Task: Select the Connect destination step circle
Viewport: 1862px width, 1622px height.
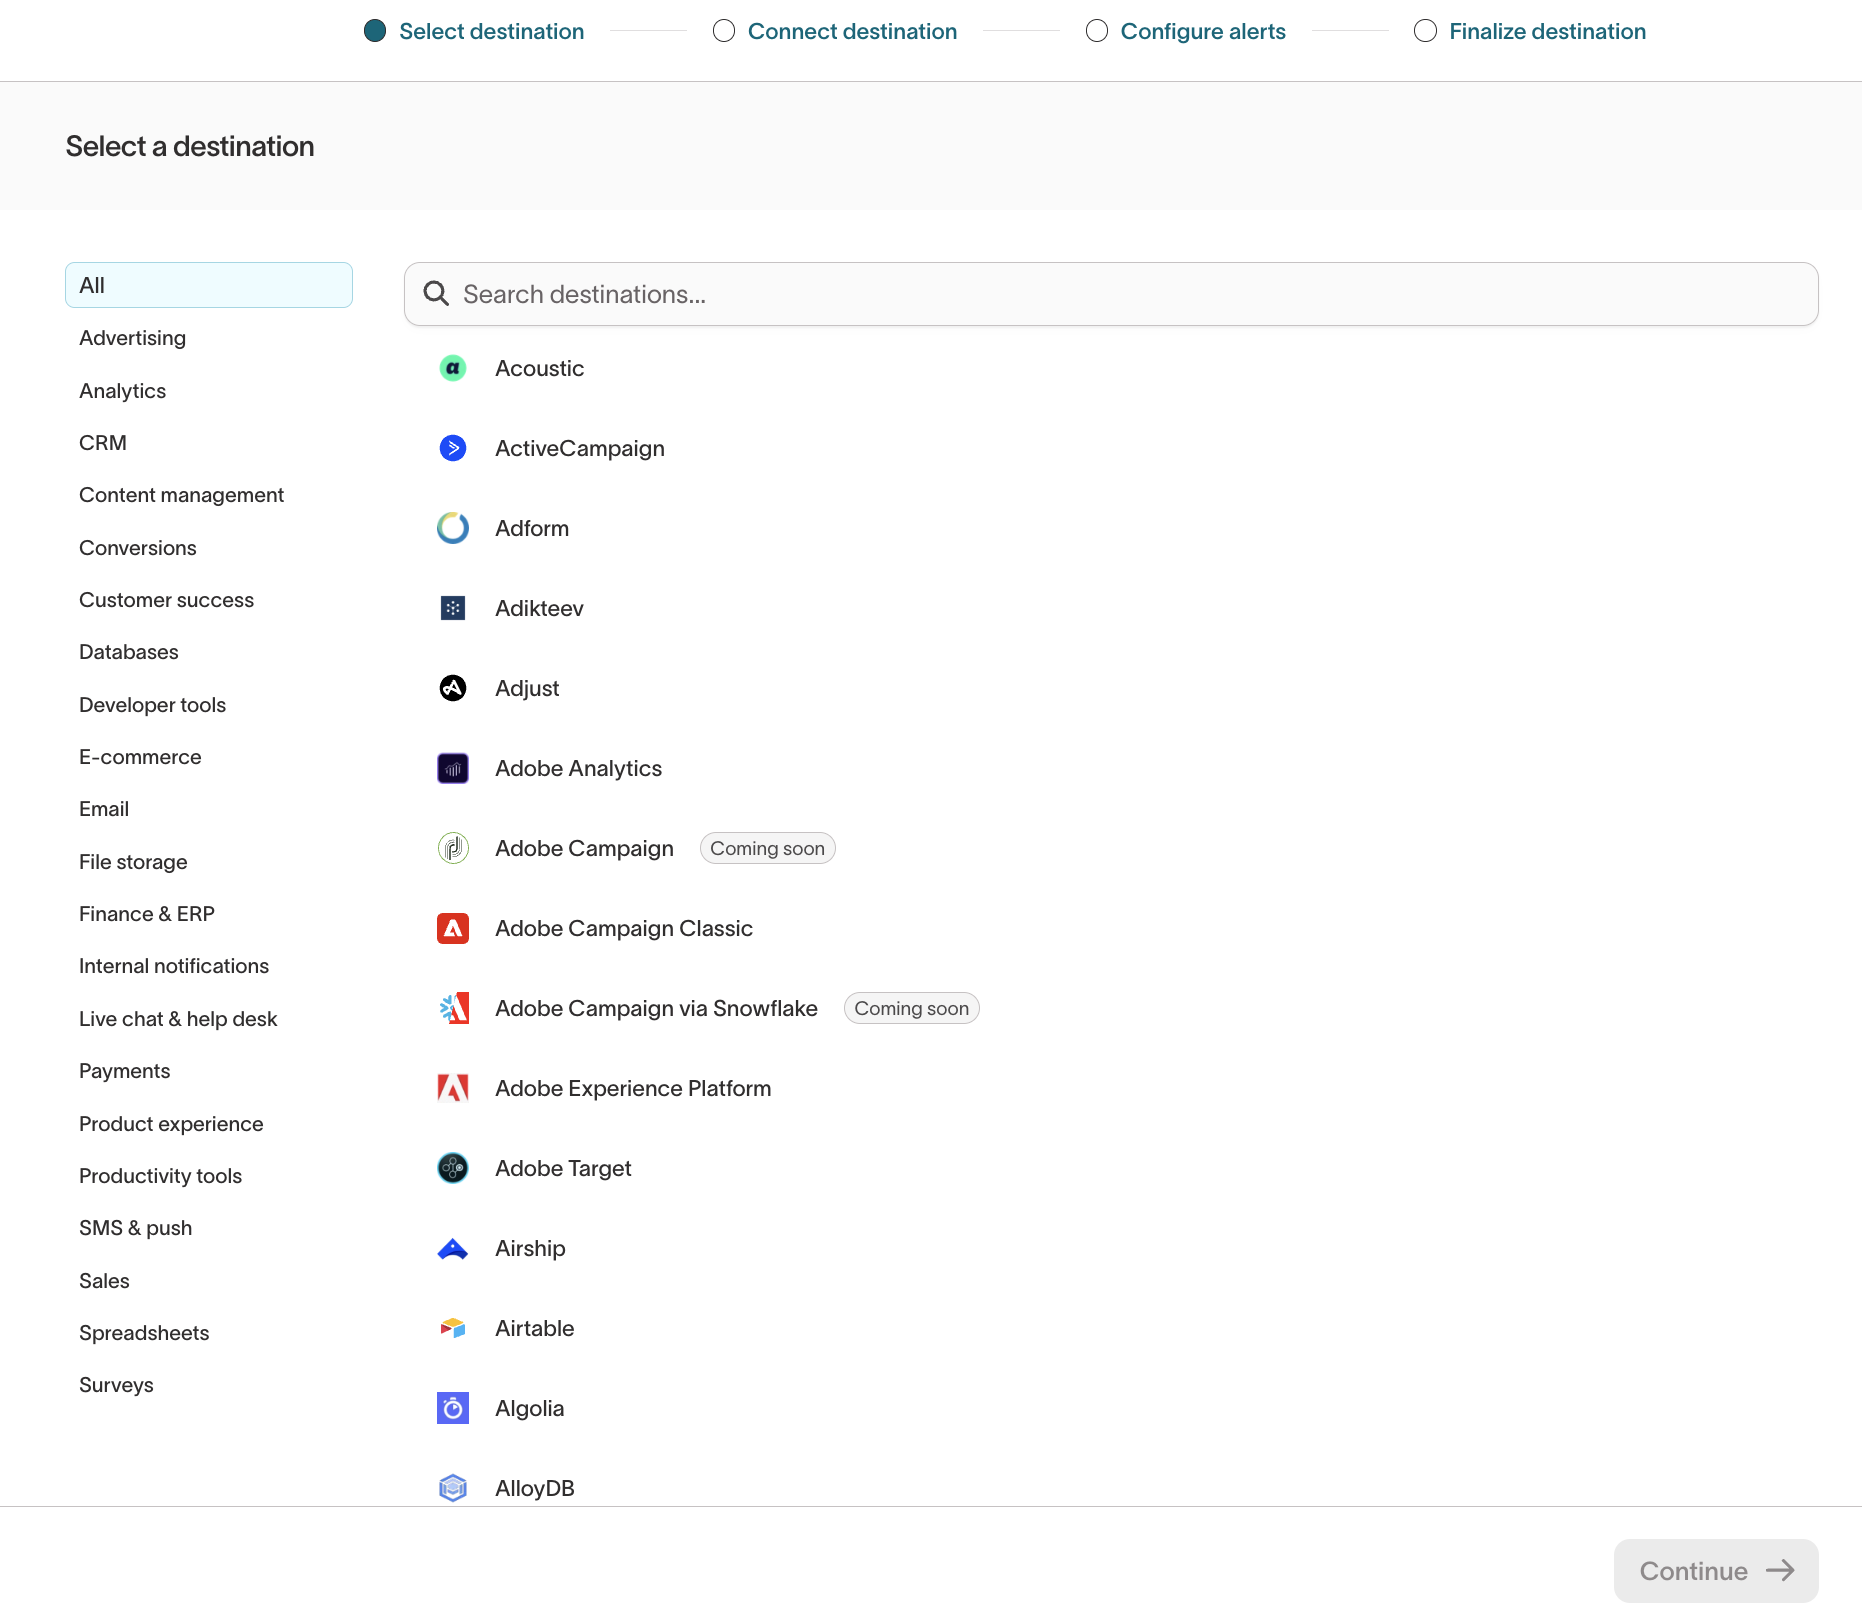Action: coord(724,31)
